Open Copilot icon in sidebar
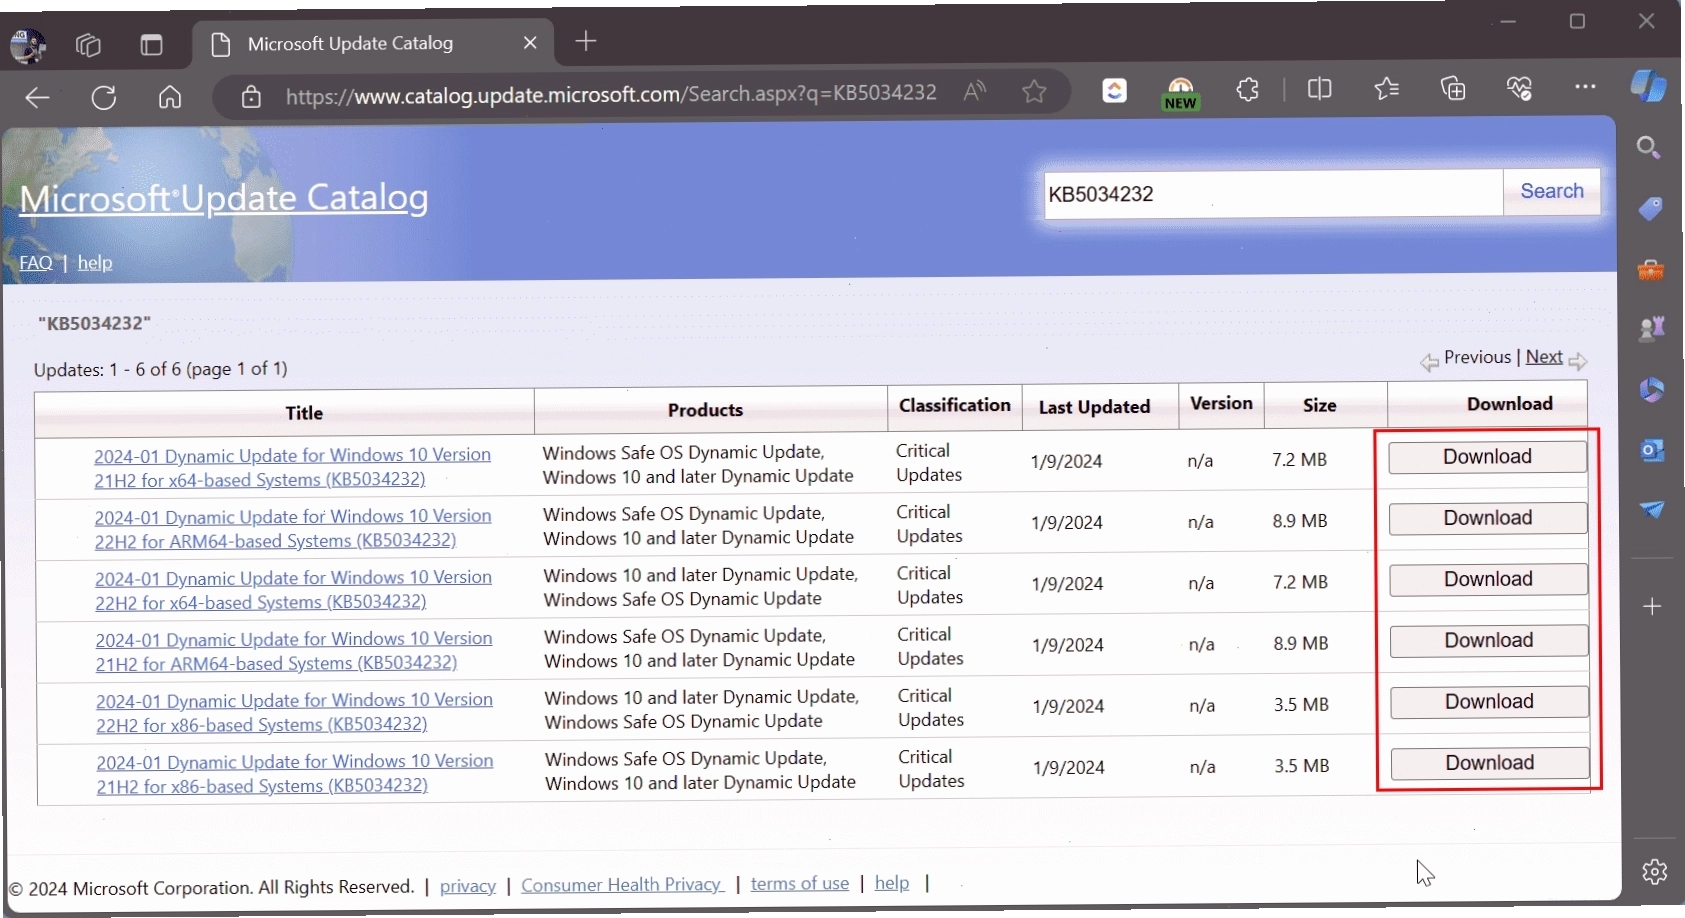This screenshot has height=918, width=1685. pos(1649,86)
